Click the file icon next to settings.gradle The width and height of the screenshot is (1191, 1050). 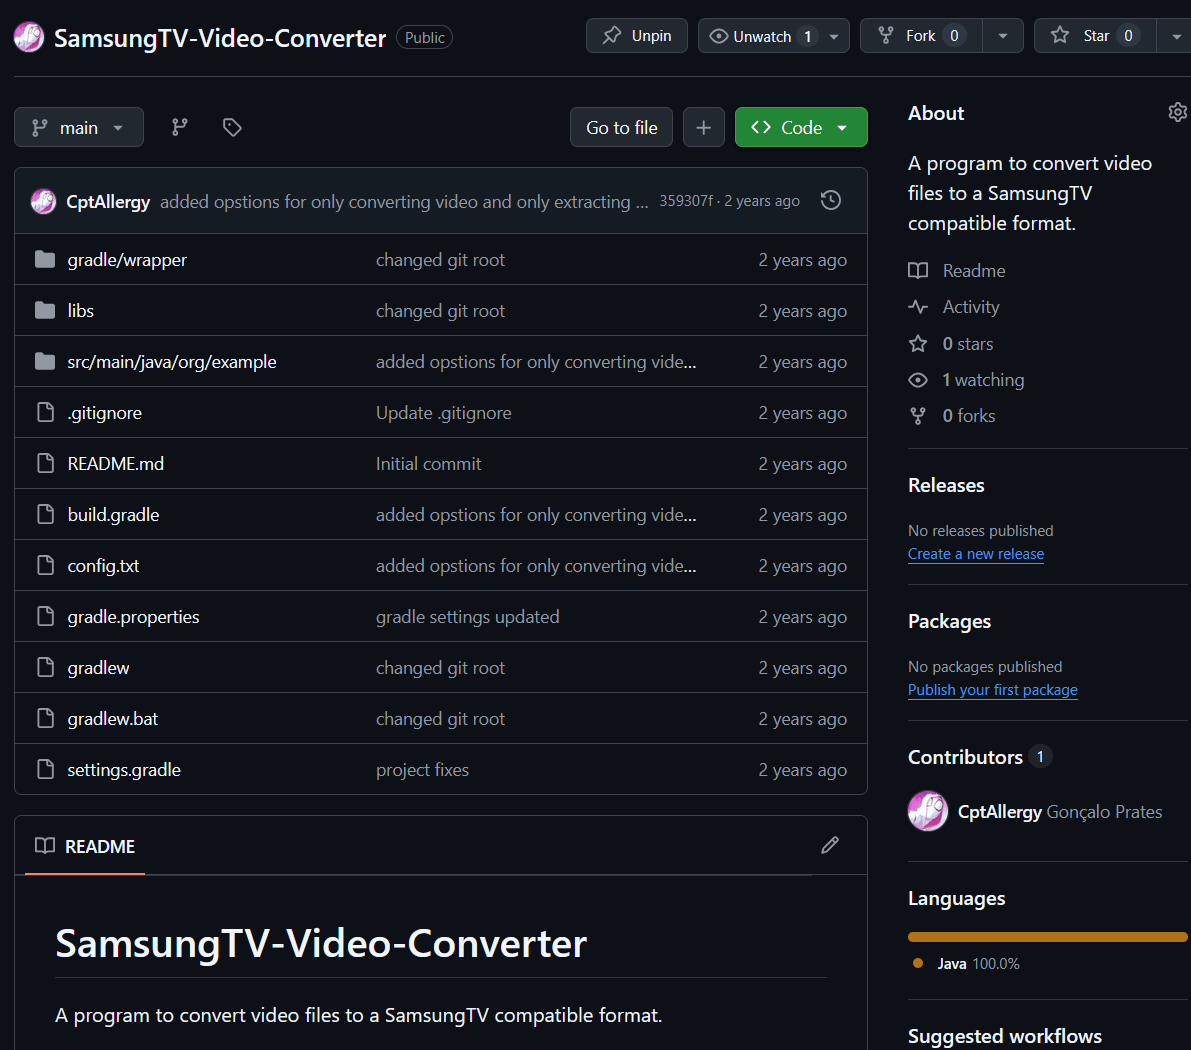point(46,769)
